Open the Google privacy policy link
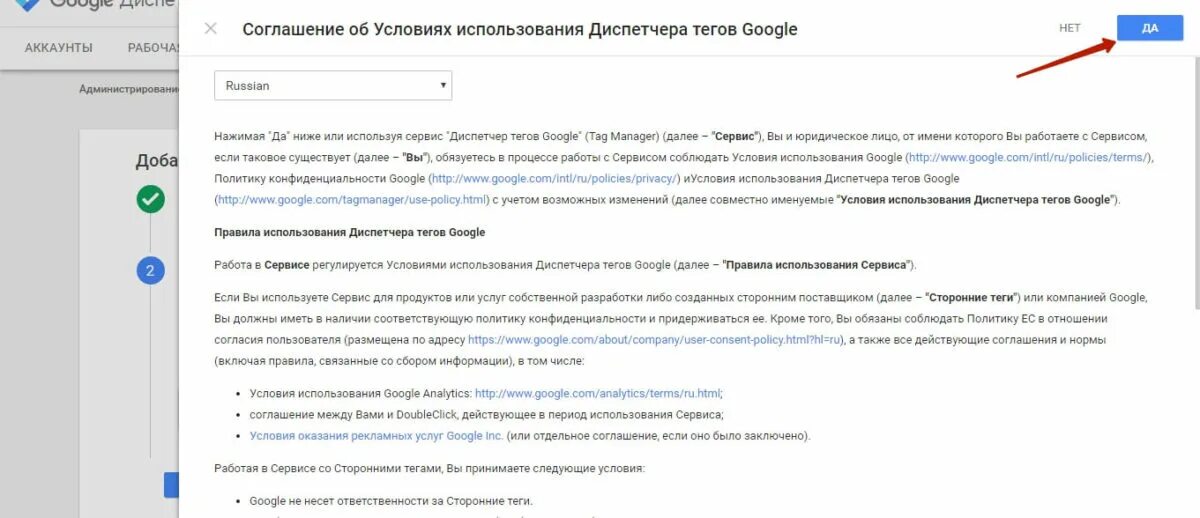Image resolution: width=1200 pixels, height=518 pixels. tap(554, 178)
